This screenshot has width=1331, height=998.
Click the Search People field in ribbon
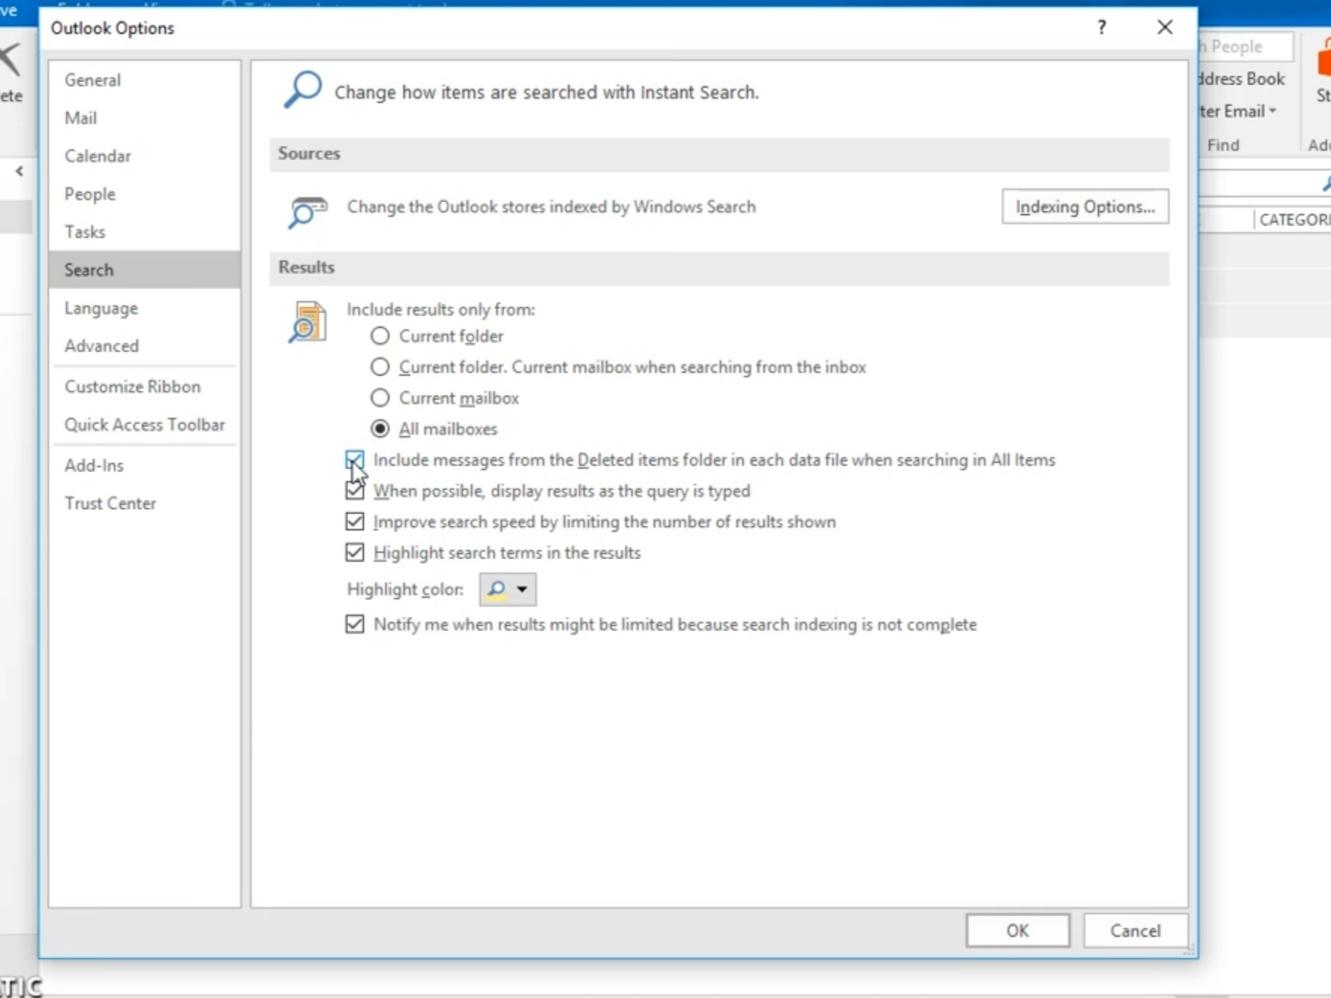click(x=1246, y=47)
